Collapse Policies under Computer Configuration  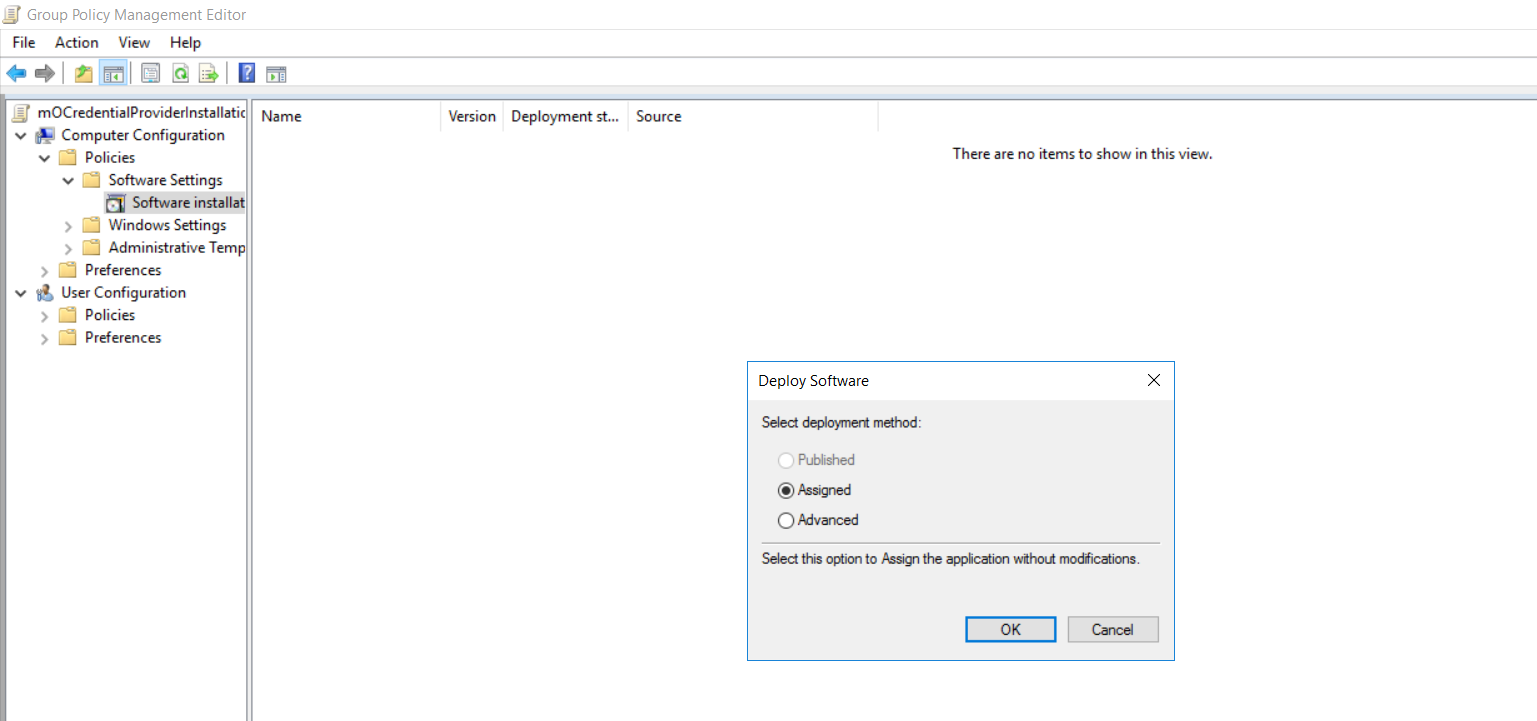(45, 158)
